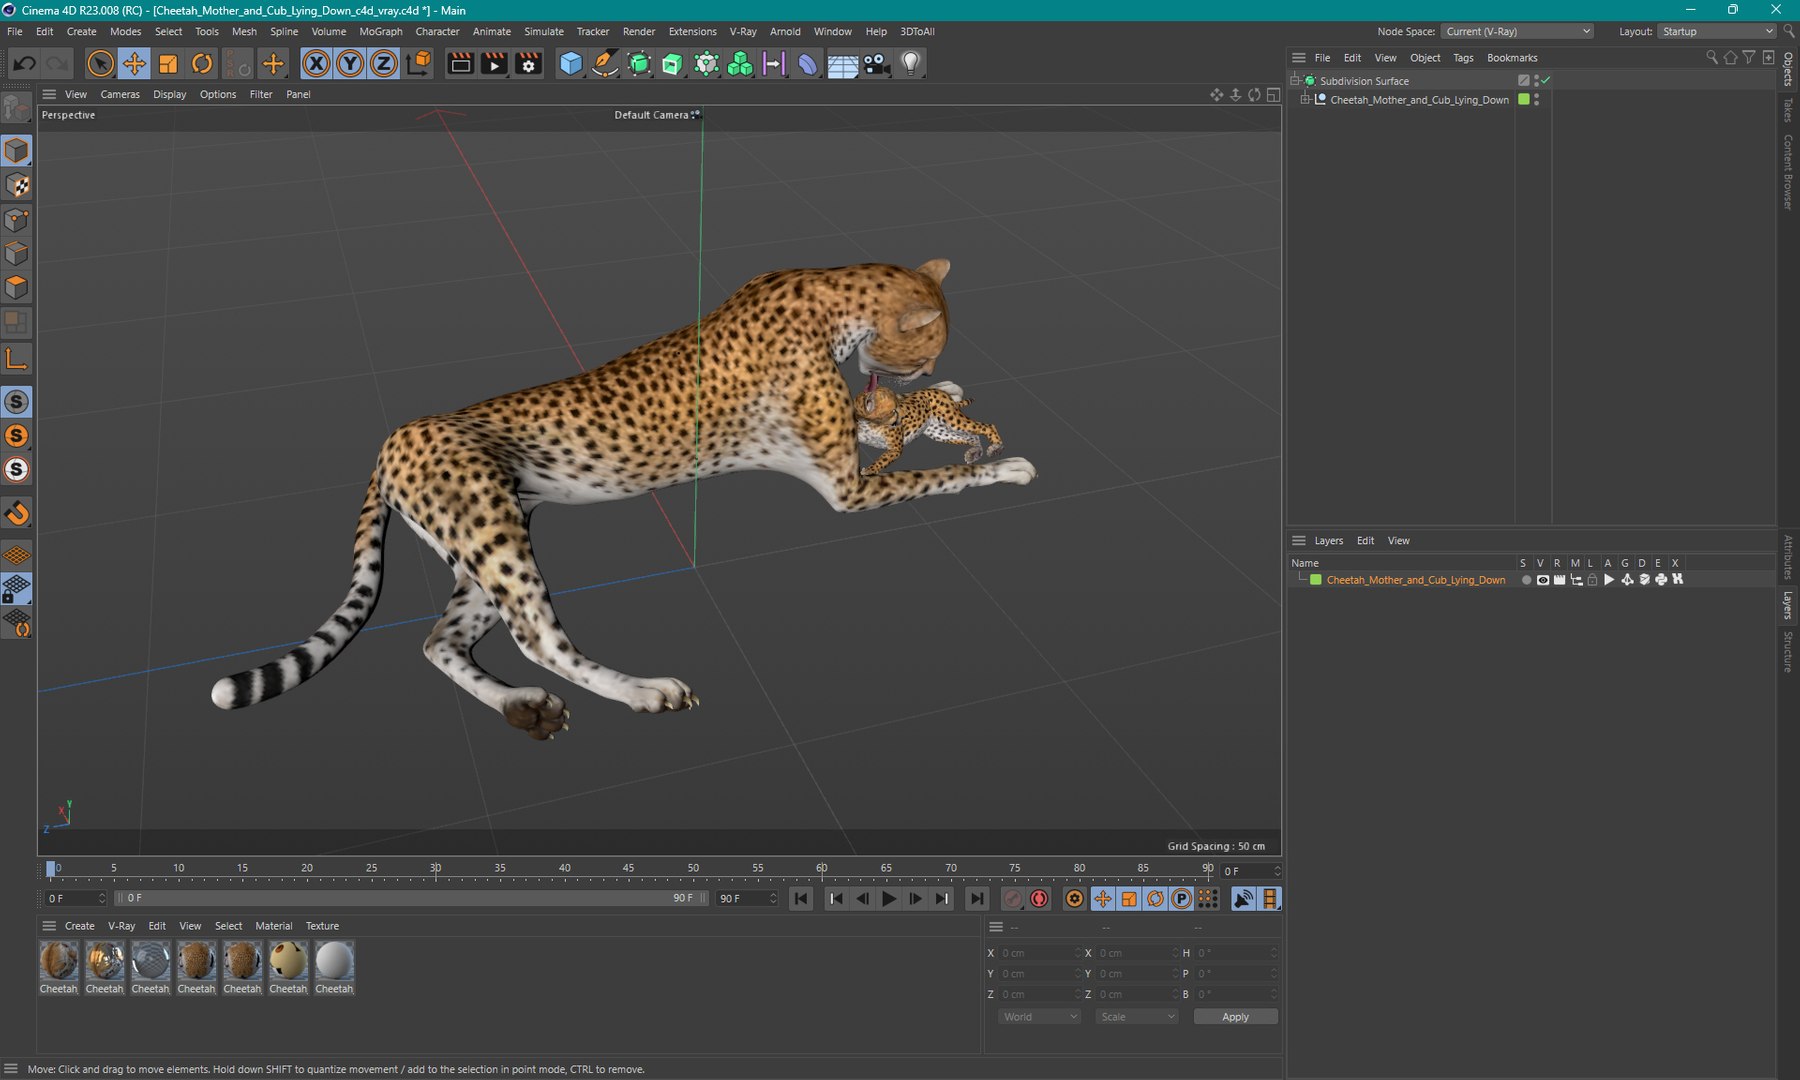Expand the Subdivision Surface object tree

tap(1295, 81)
